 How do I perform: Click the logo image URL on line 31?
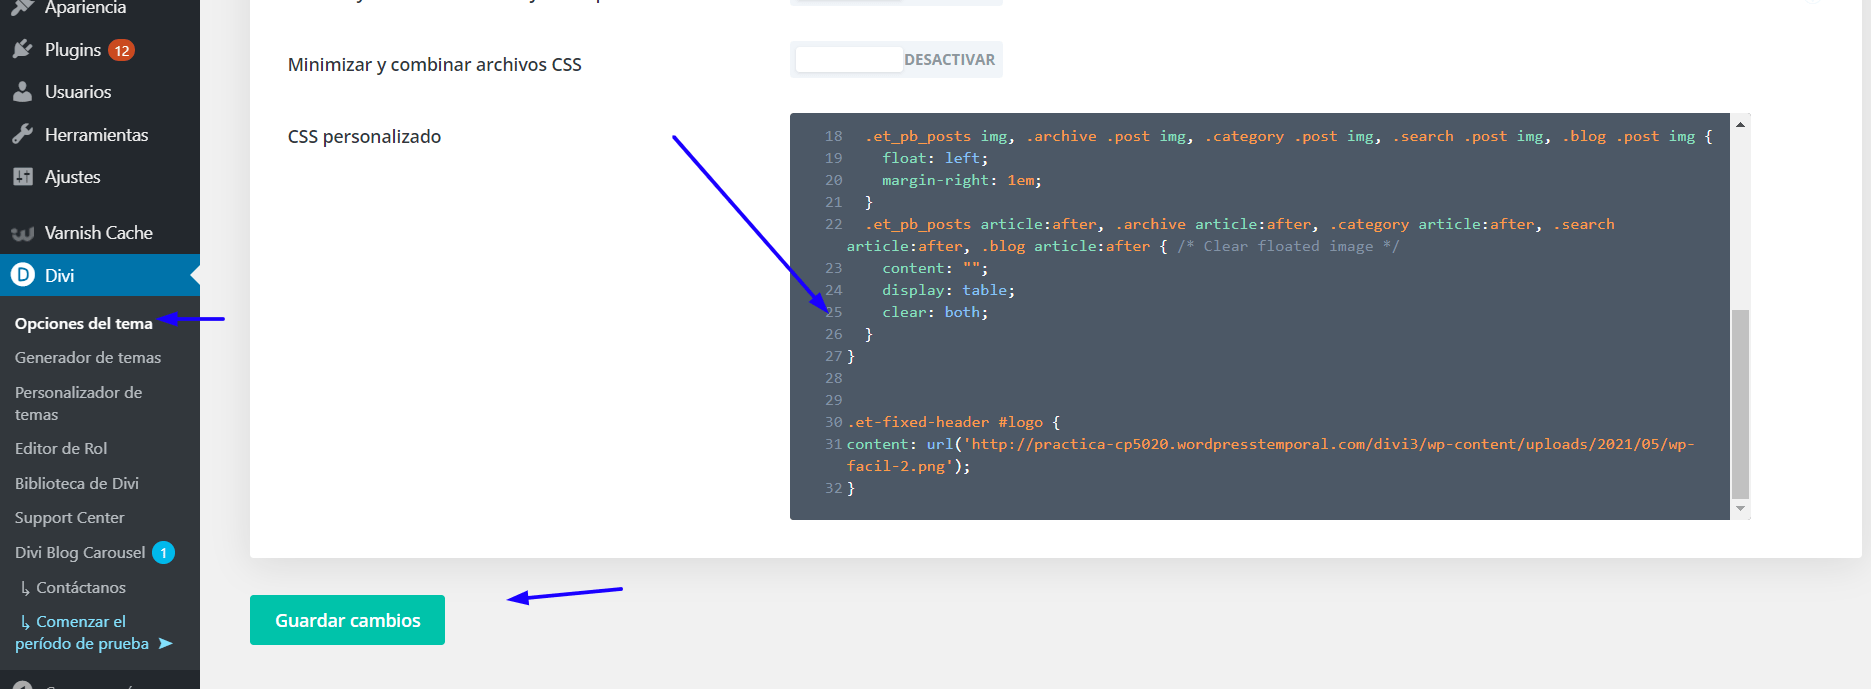tap(1269, 454)
